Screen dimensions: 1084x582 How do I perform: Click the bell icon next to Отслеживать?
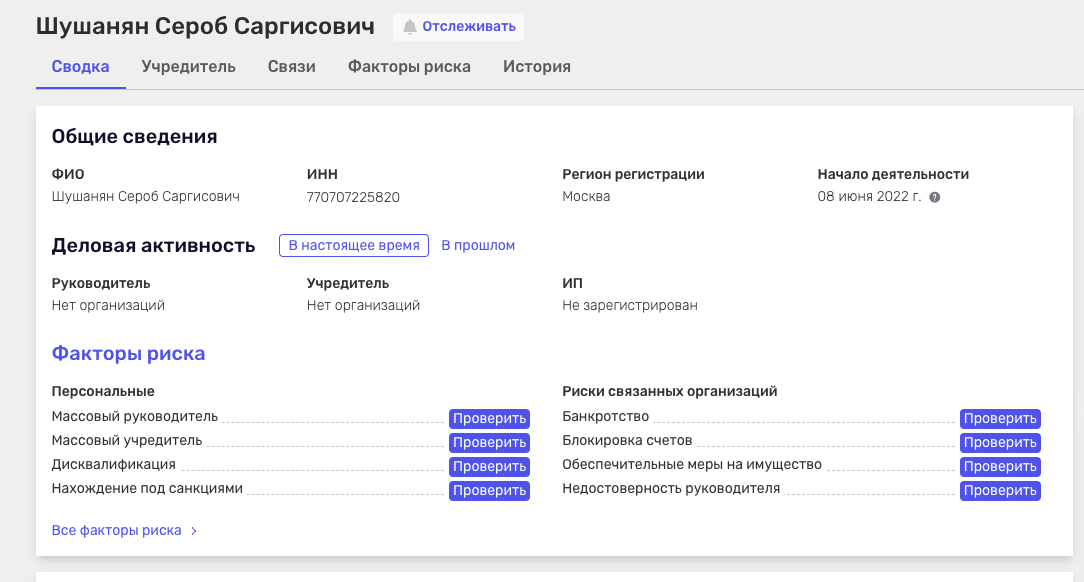[410, 26]
